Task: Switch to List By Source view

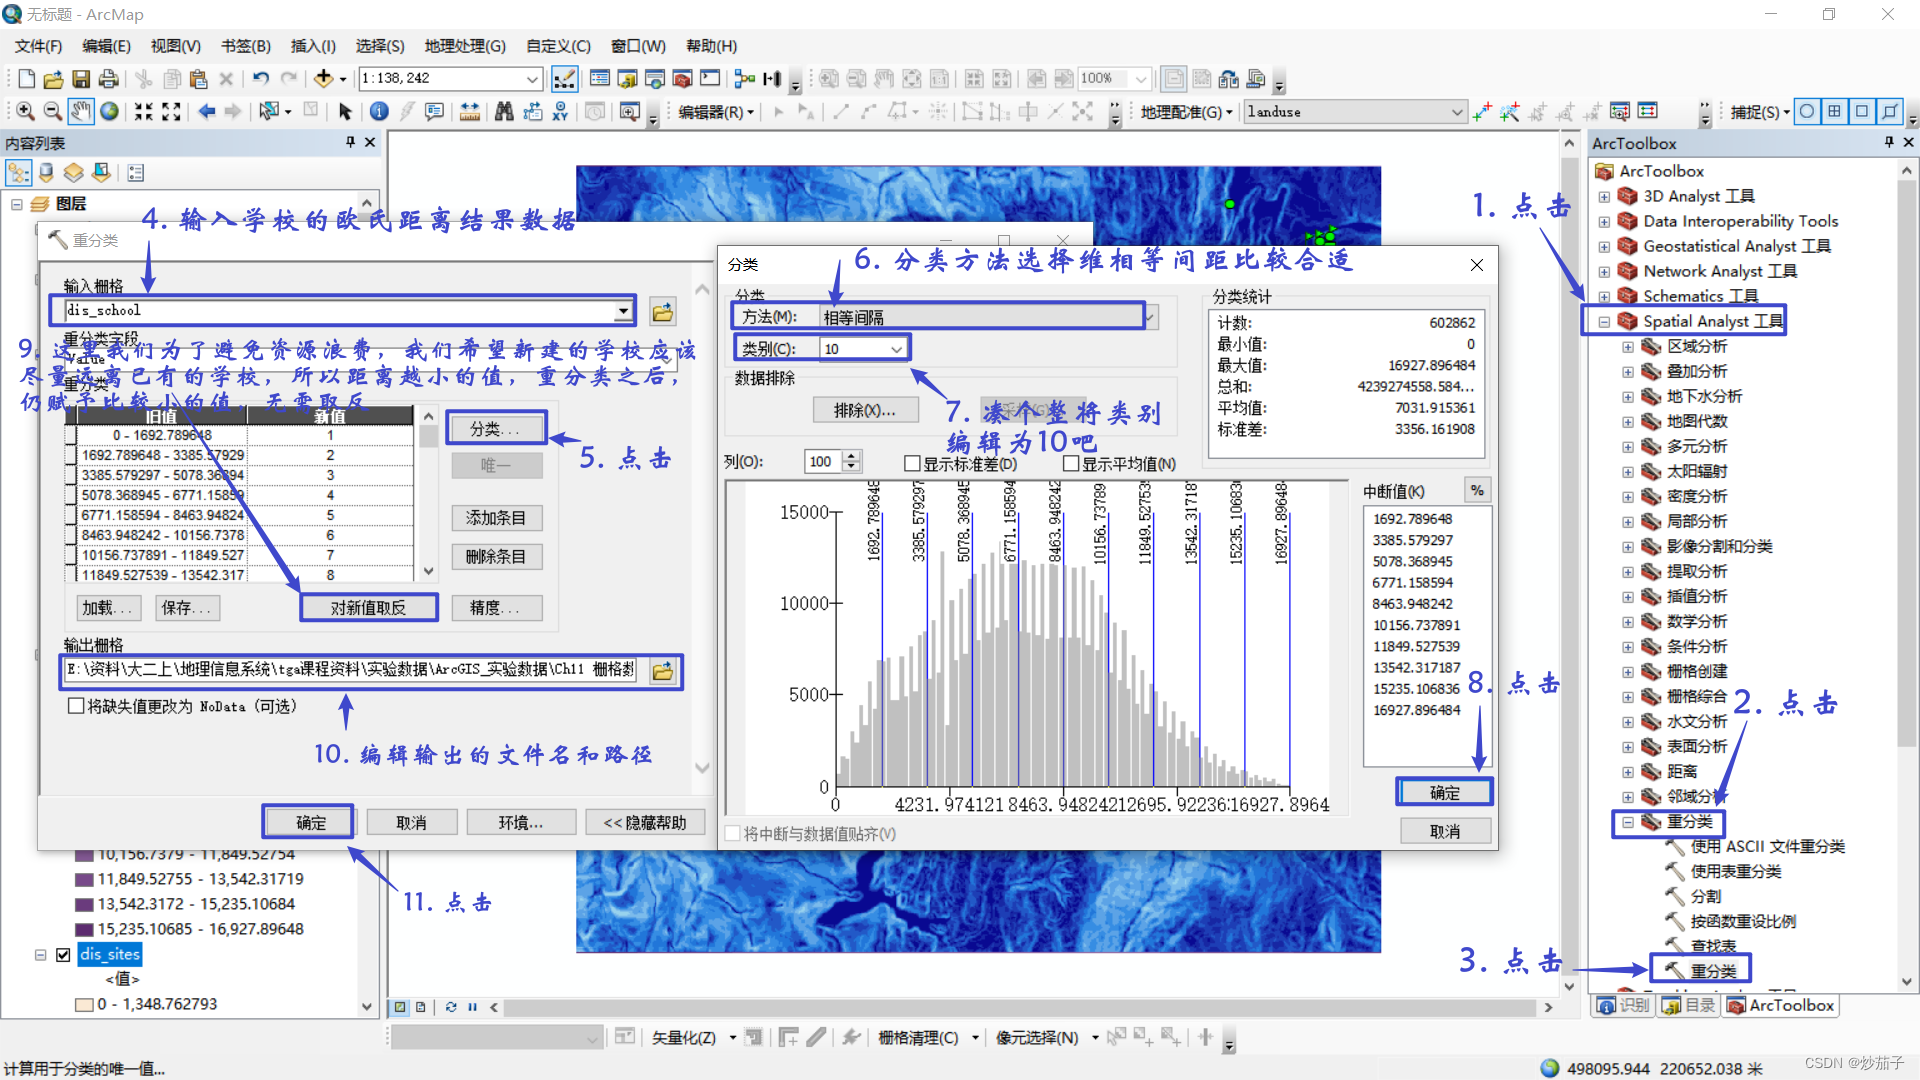Action: [46, 173]
